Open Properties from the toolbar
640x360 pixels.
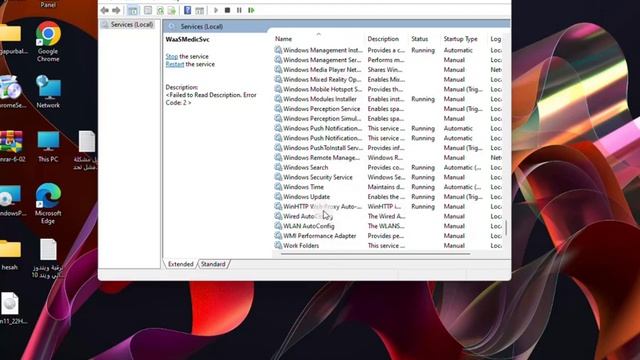[148, 11]
